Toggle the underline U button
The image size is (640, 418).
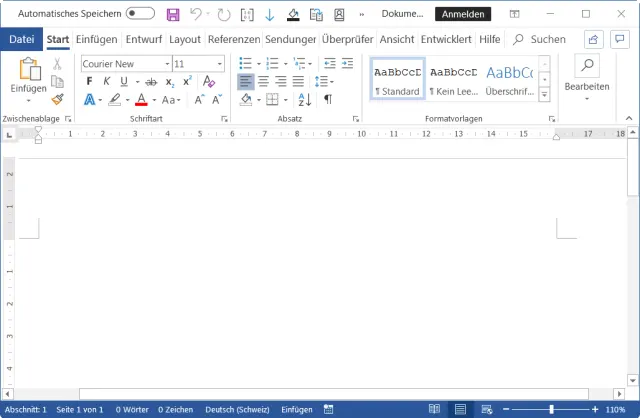coord(123,81)
